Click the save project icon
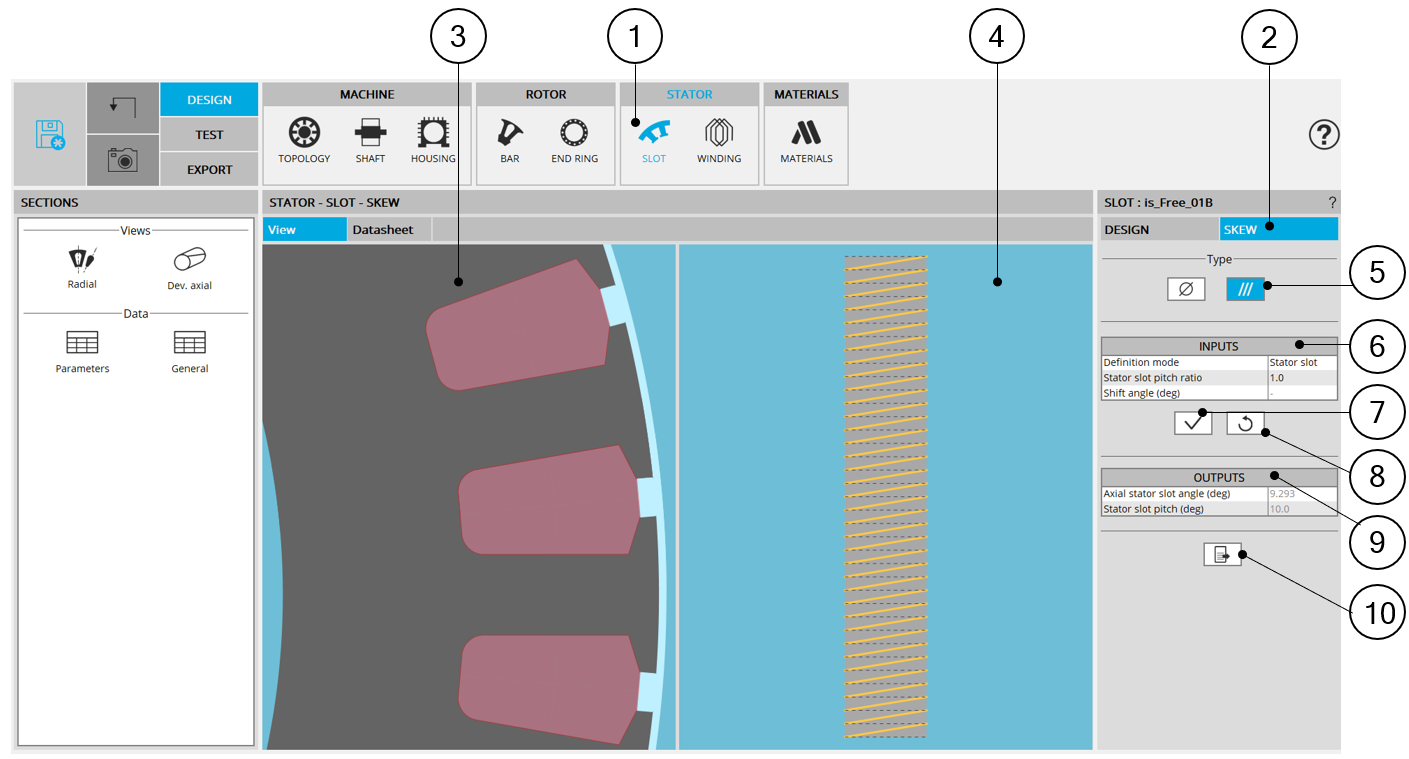Image resolution: width=1409 pixels, height=759 pixels. point(50,134)
